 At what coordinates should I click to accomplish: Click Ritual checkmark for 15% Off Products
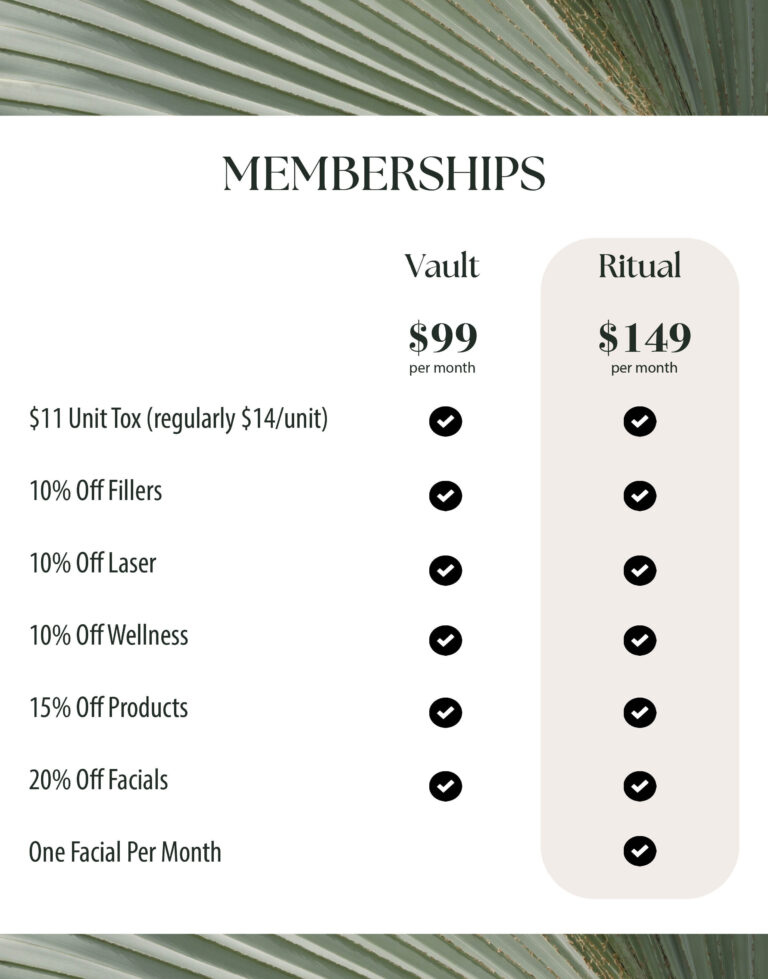[639, 712]
